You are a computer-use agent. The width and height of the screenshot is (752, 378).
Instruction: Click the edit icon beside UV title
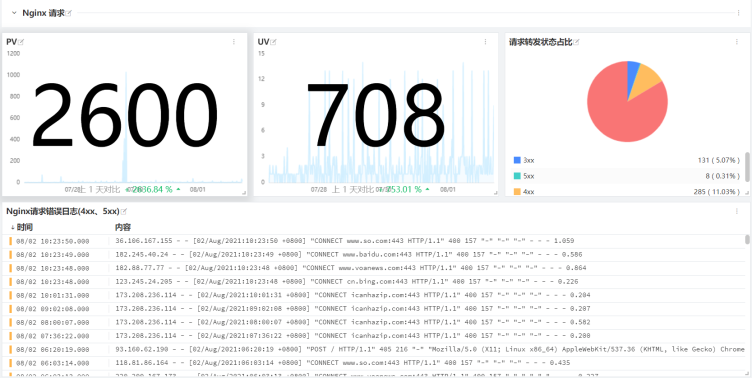(274, 42)
